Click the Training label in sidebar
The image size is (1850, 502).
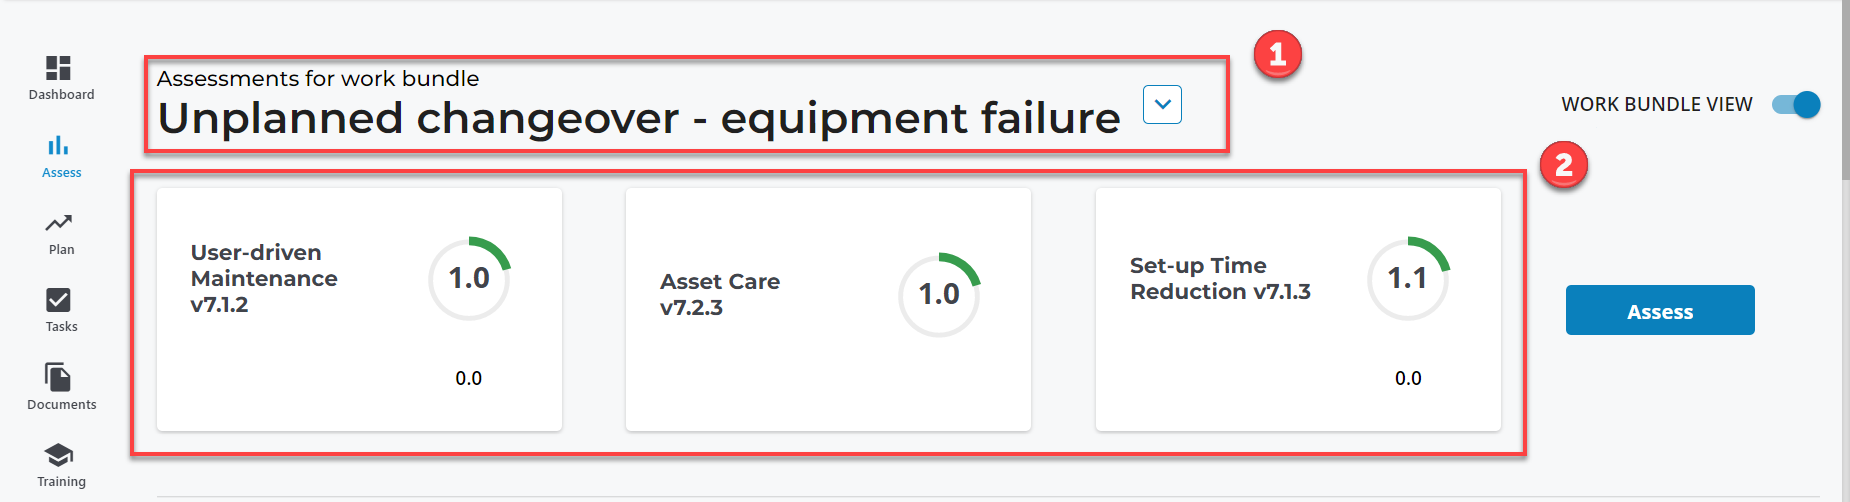click(61, 482)
